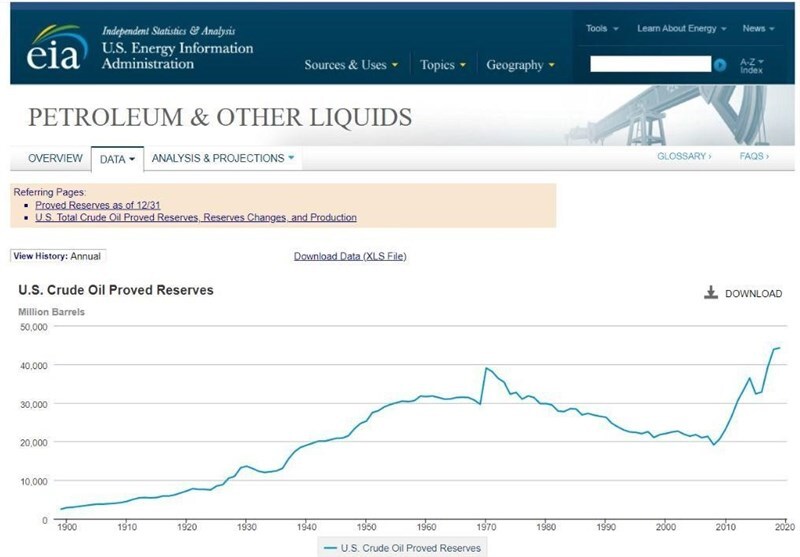Open the A-Z Index

click(752, 66)
